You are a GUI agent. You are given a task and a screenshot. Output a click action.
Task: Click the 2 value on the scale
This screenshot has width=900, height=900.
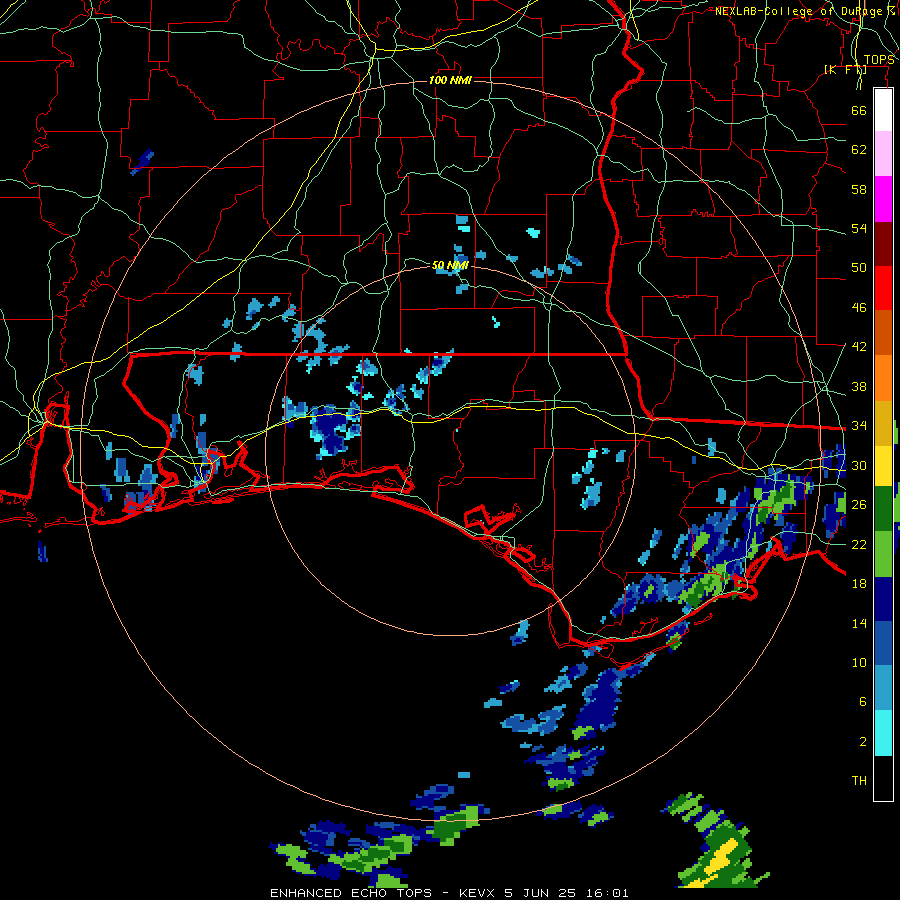click(862, 742)
